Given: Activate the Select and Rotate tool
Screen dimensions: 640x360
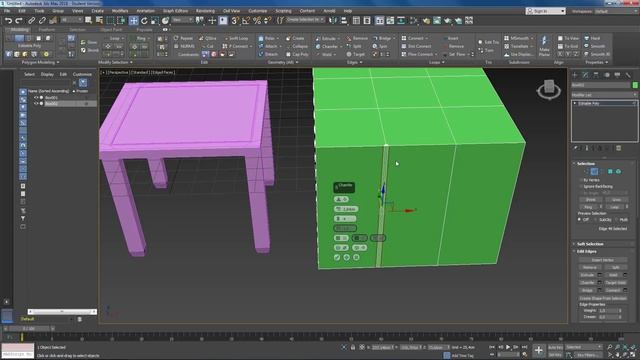Looking at the screenshot, I should (144, 20).
